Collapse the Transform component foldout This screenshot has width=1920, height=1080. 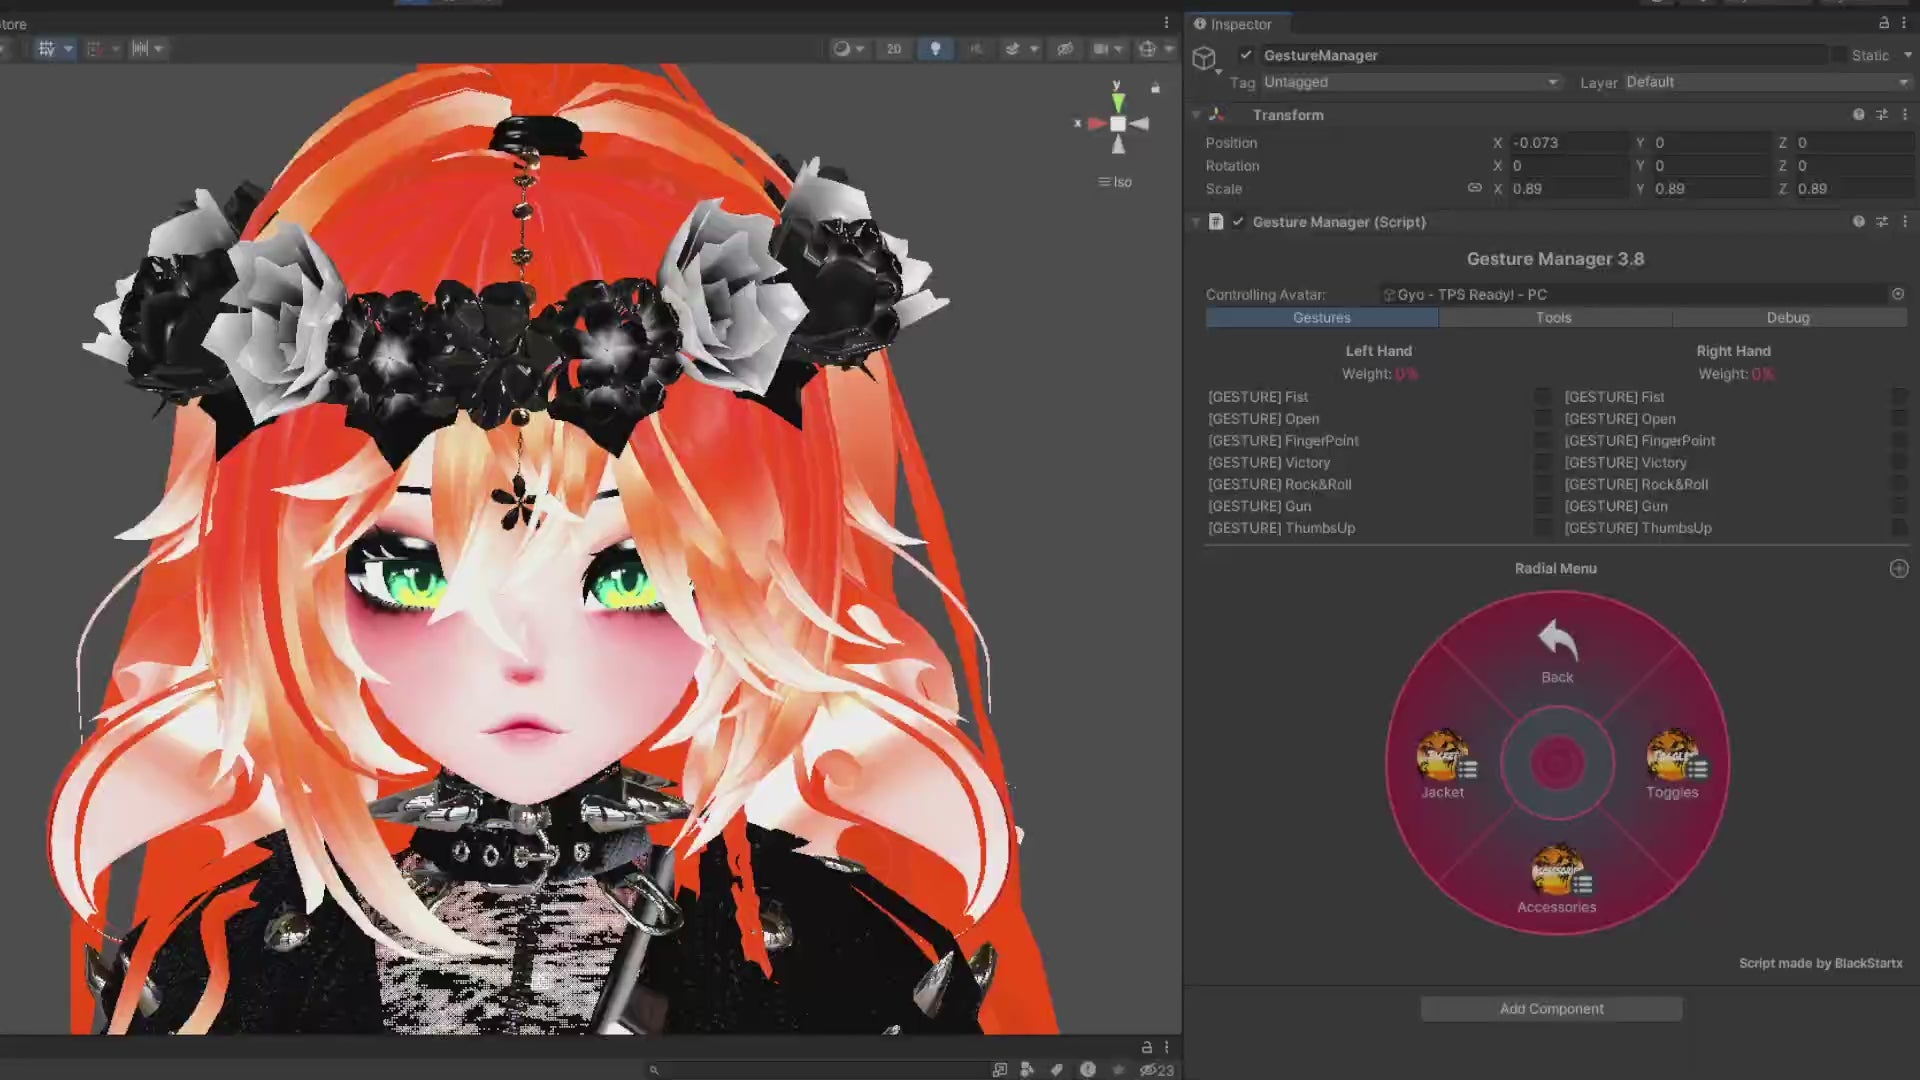tap(1196, 115)
